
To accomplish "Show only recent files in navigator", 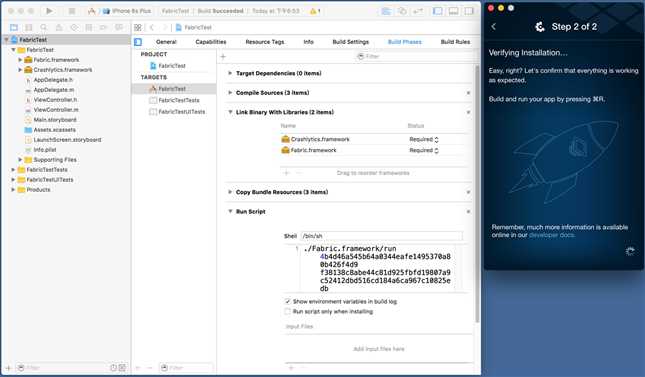I will click(x=114, y=368).
